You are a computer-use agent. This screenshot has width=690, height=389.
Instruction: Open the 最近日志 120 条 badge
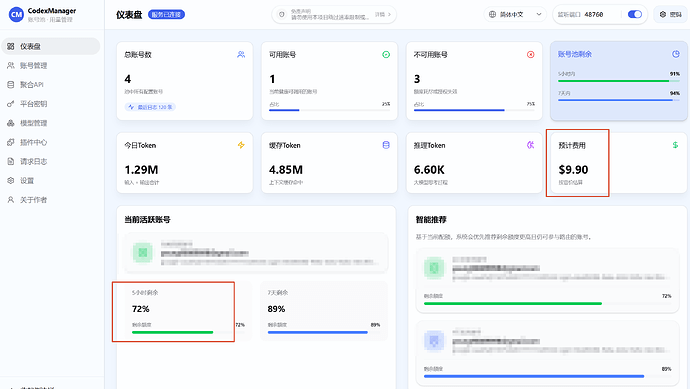pos(150,107)
